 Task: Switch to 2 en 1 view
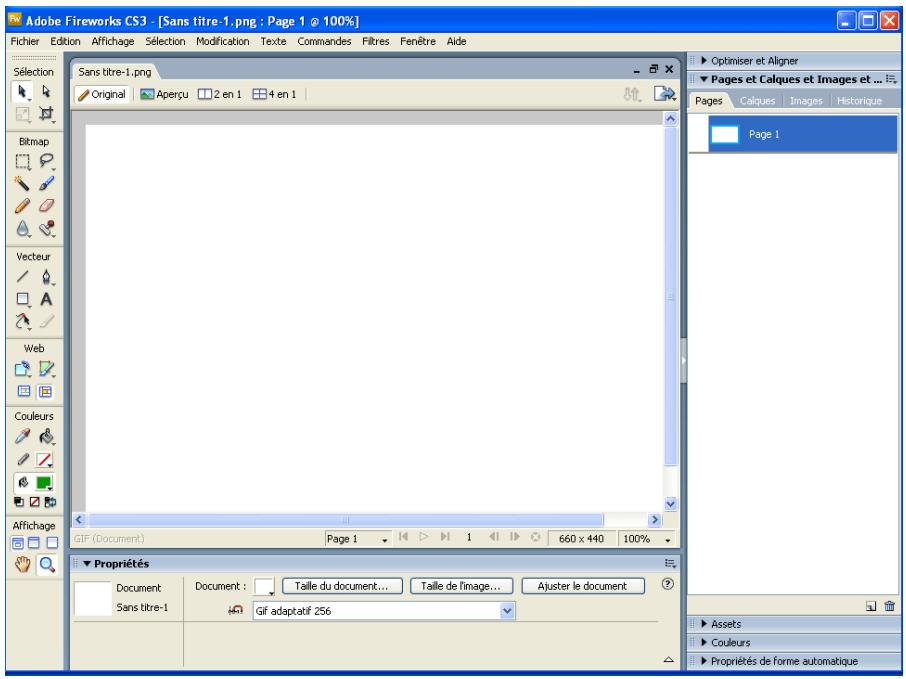coord(220,94)
